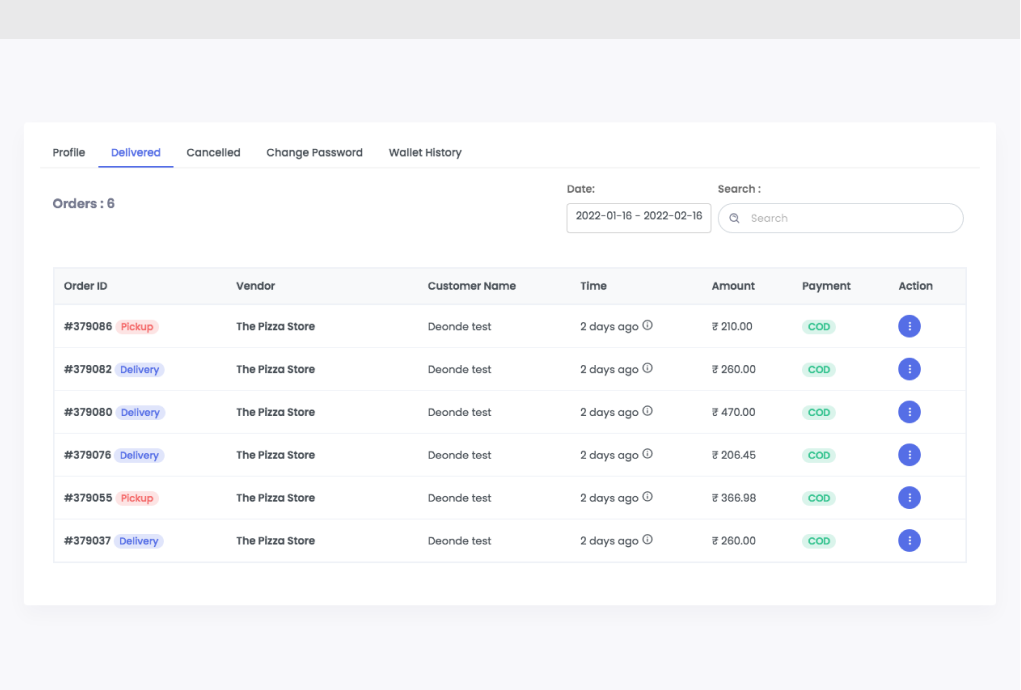Click COD payment badge for order #379082
Image resolution: width=1021 pixels, height=690 pixels.
tap(818, 370)
